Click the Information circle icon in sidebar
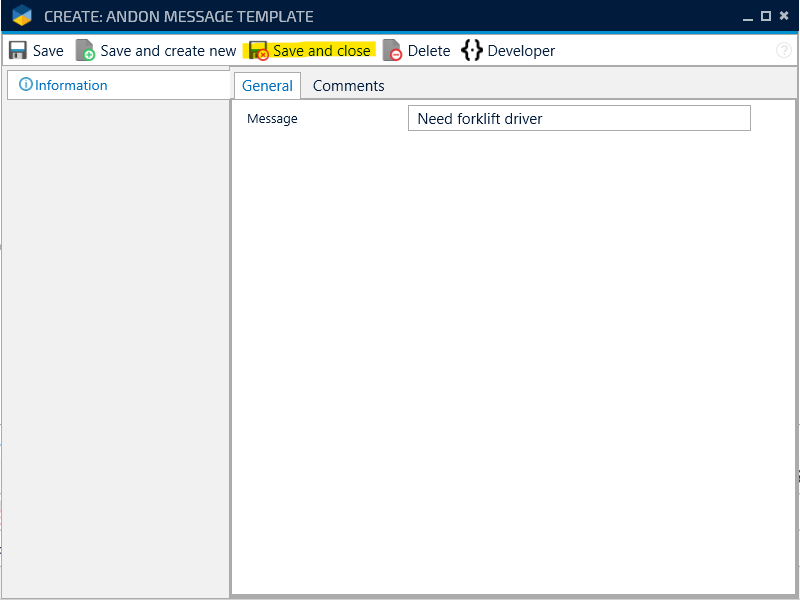Screen dimensions: 800x600 coord(26,85)
